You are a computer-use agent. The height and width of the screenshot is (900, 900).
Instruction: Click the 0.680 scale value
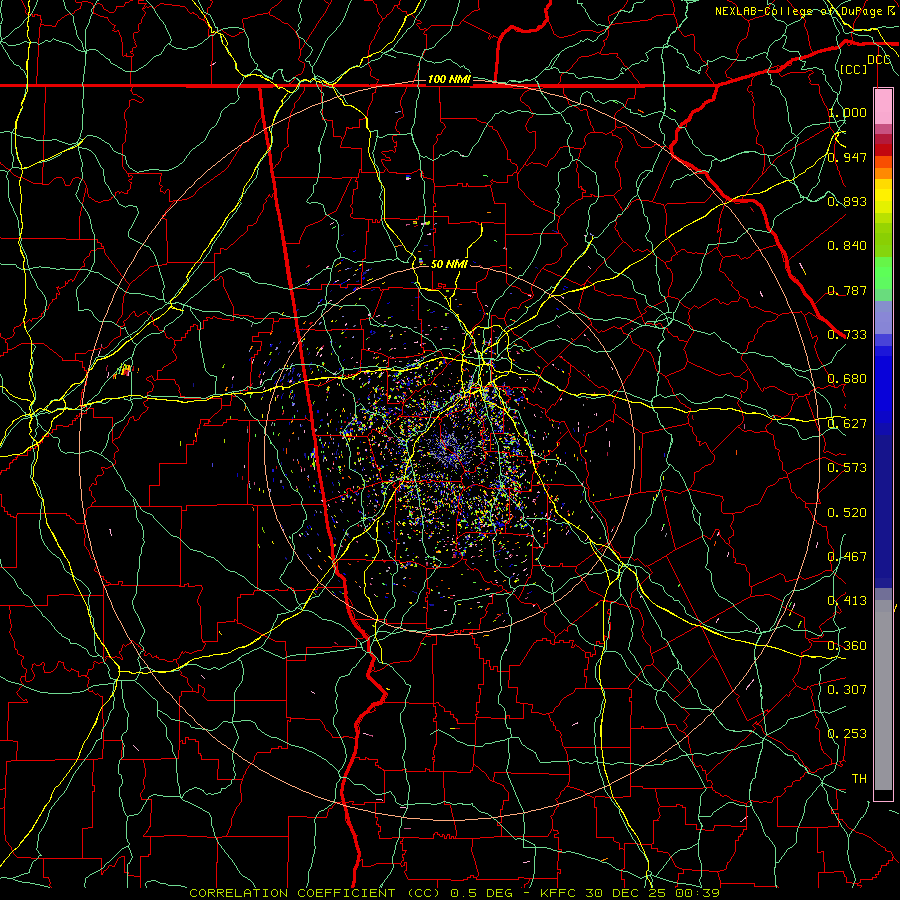coord(847,379)
